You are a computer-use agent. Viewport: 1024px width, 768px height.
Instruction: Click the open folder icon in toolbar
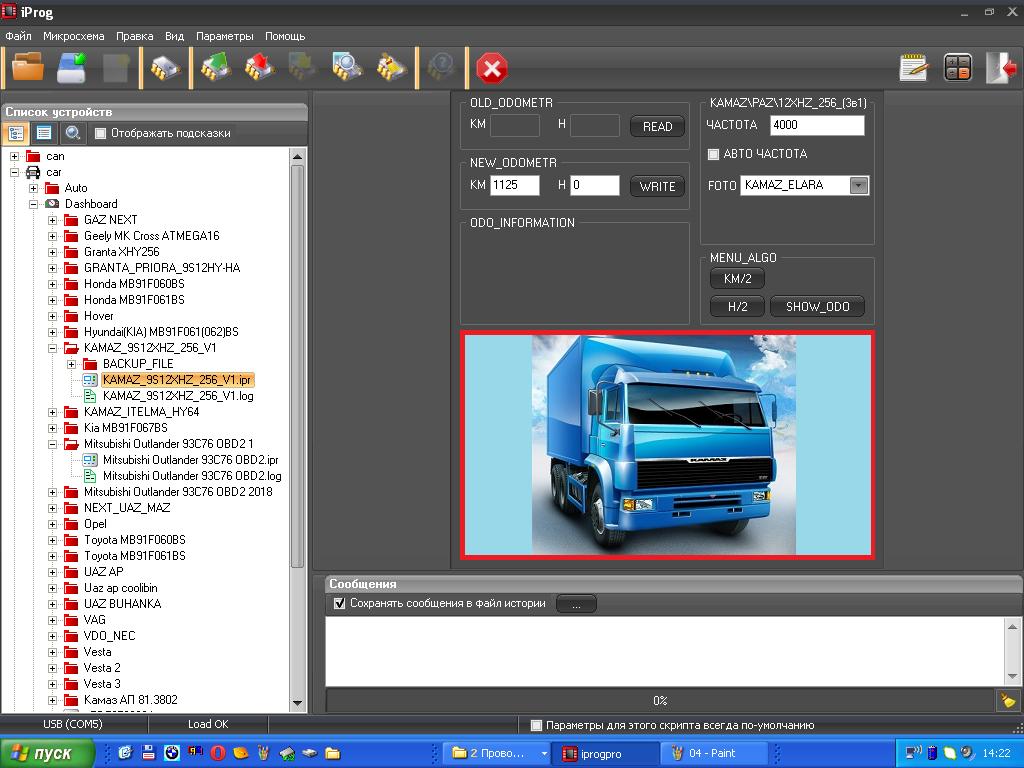(x=27, y=67)
